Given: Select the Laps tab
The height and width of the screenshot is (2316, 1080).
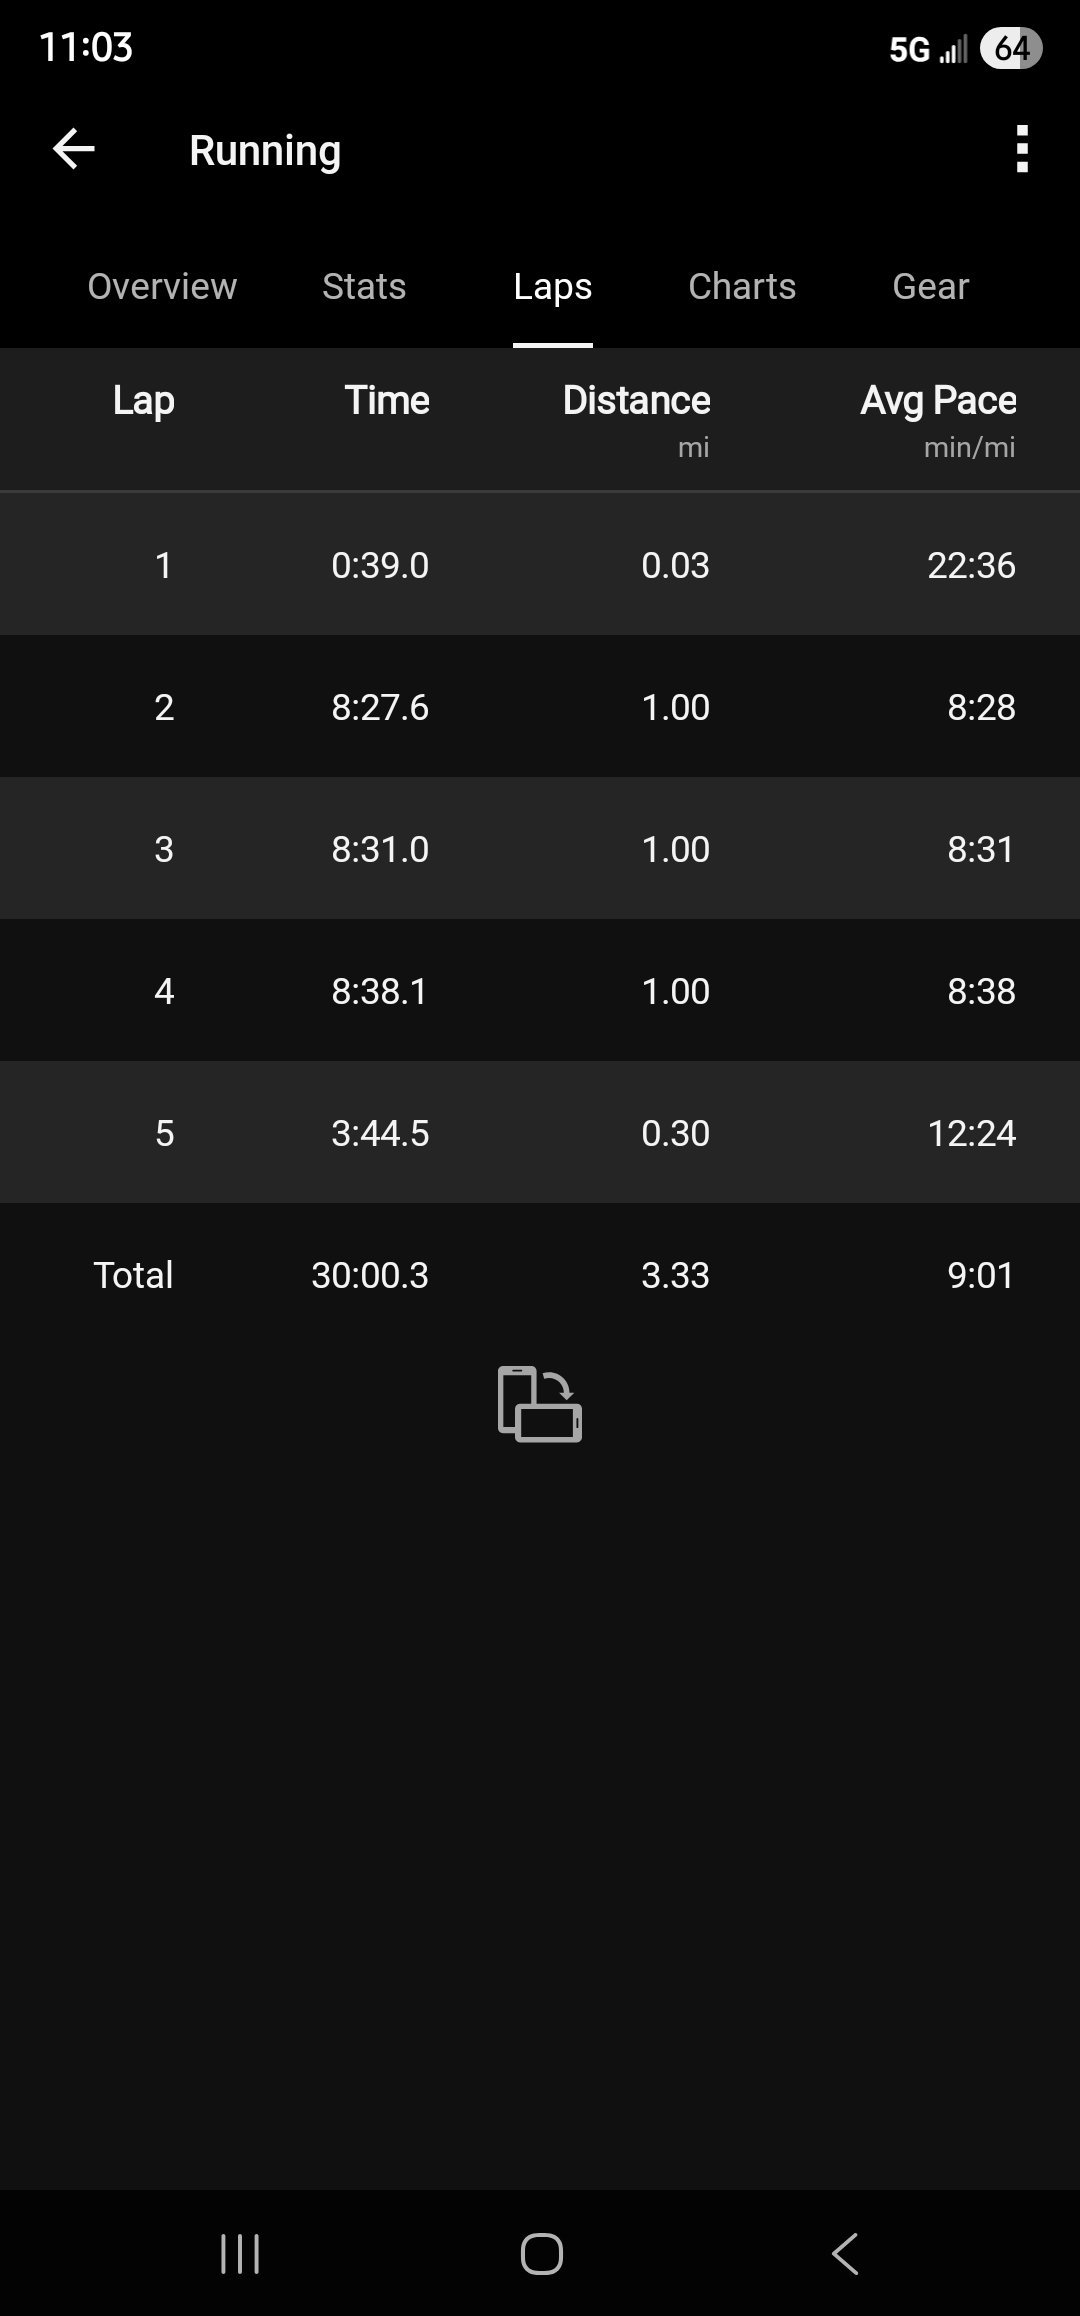Looking at the screenshot, I should point(552,287).
